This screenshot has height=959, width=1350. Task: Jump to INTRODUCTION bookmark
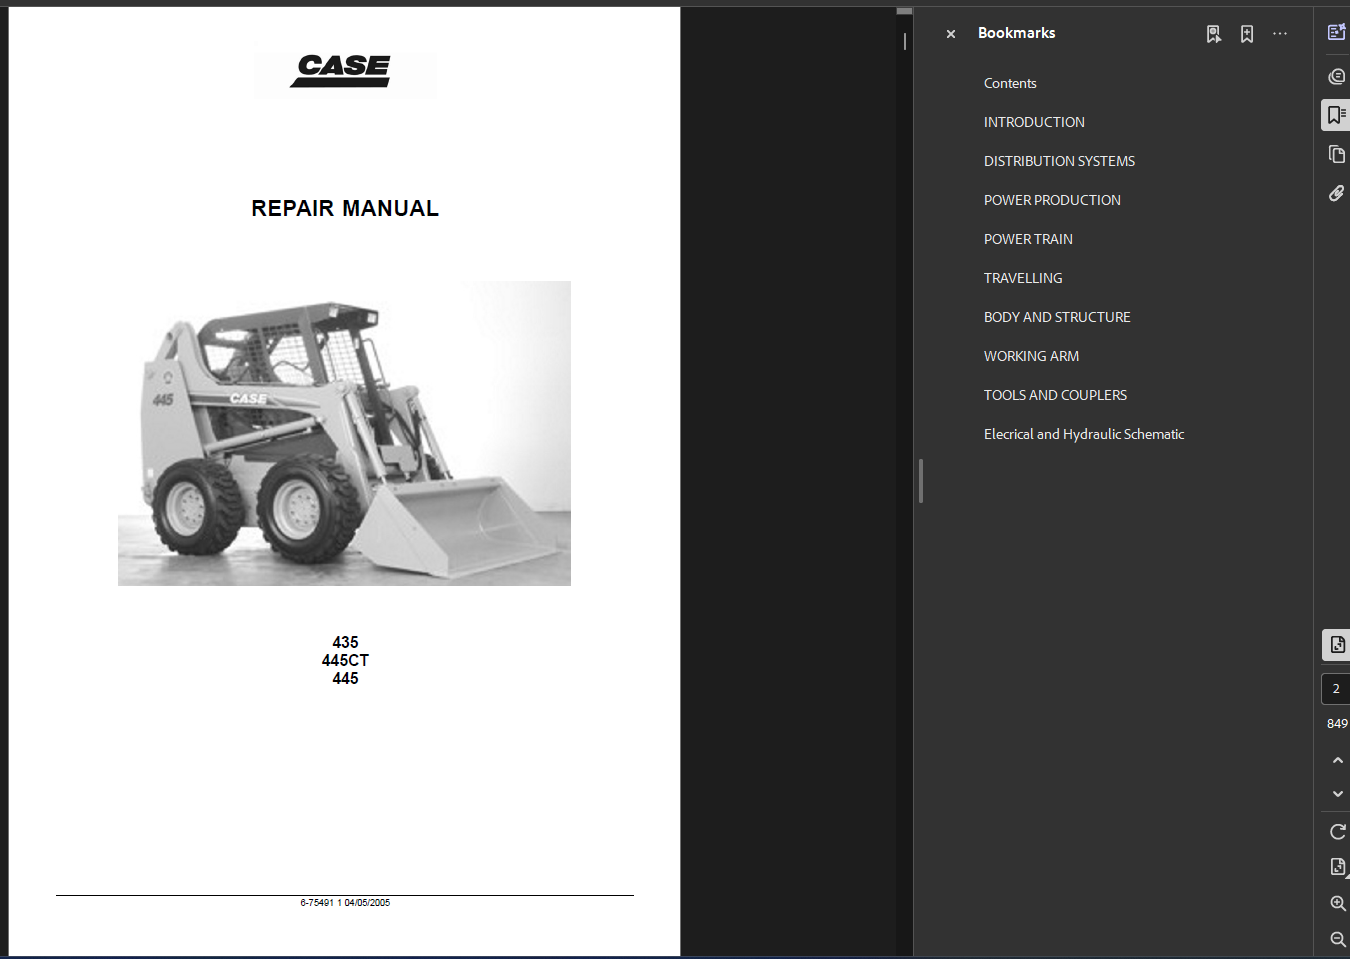[x=1034, y=122]
